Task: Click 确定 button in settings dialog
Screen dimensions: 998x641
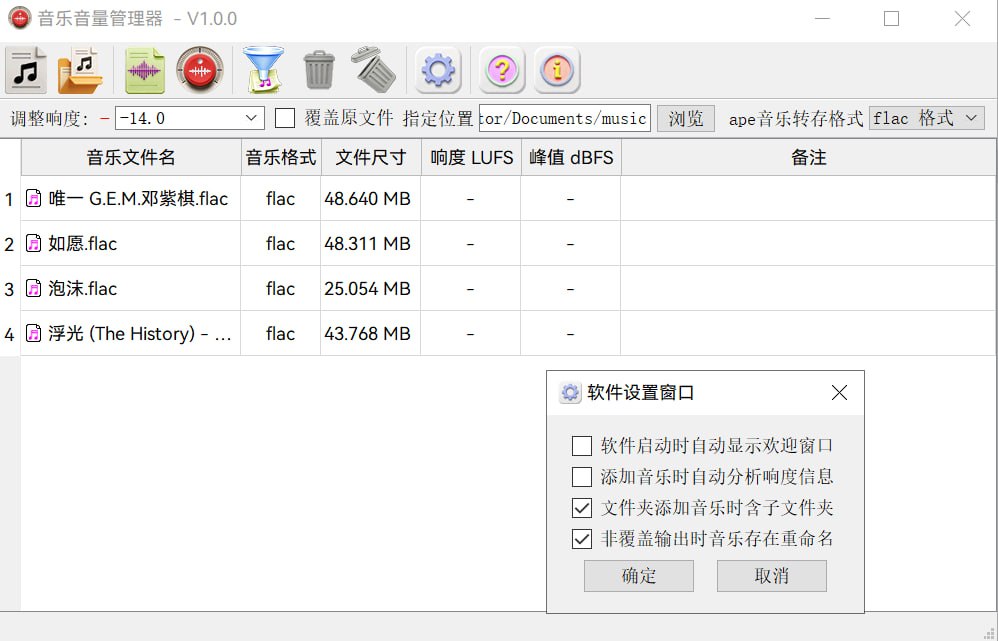Action: tap(639, 576)
